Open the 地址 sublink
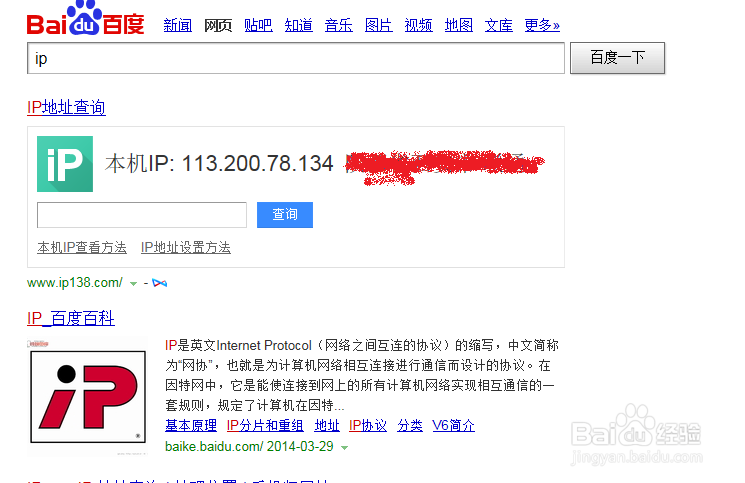The image size is (745, 483). (327, 426)
